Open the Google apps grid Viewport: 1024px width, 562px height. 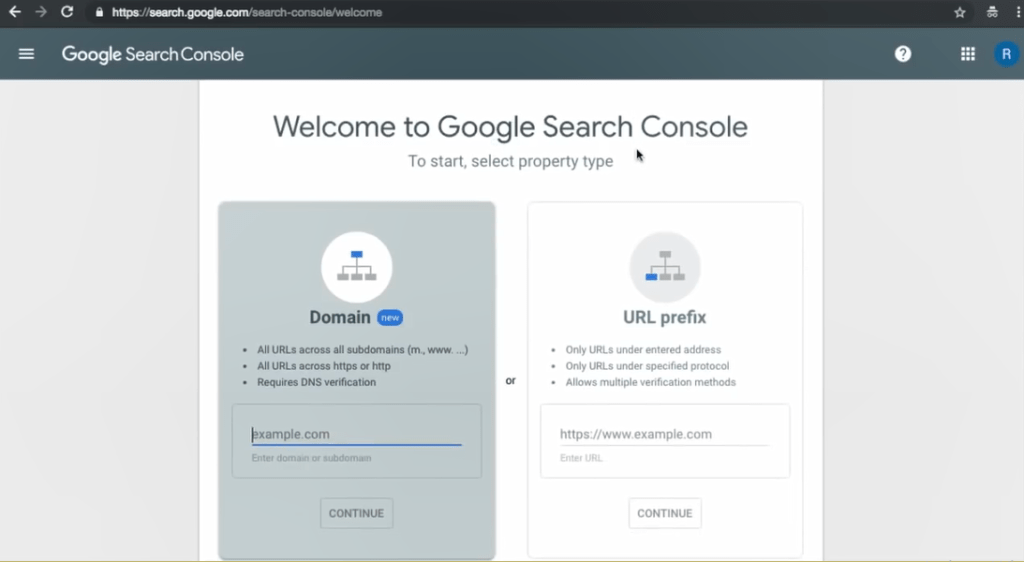968,54
